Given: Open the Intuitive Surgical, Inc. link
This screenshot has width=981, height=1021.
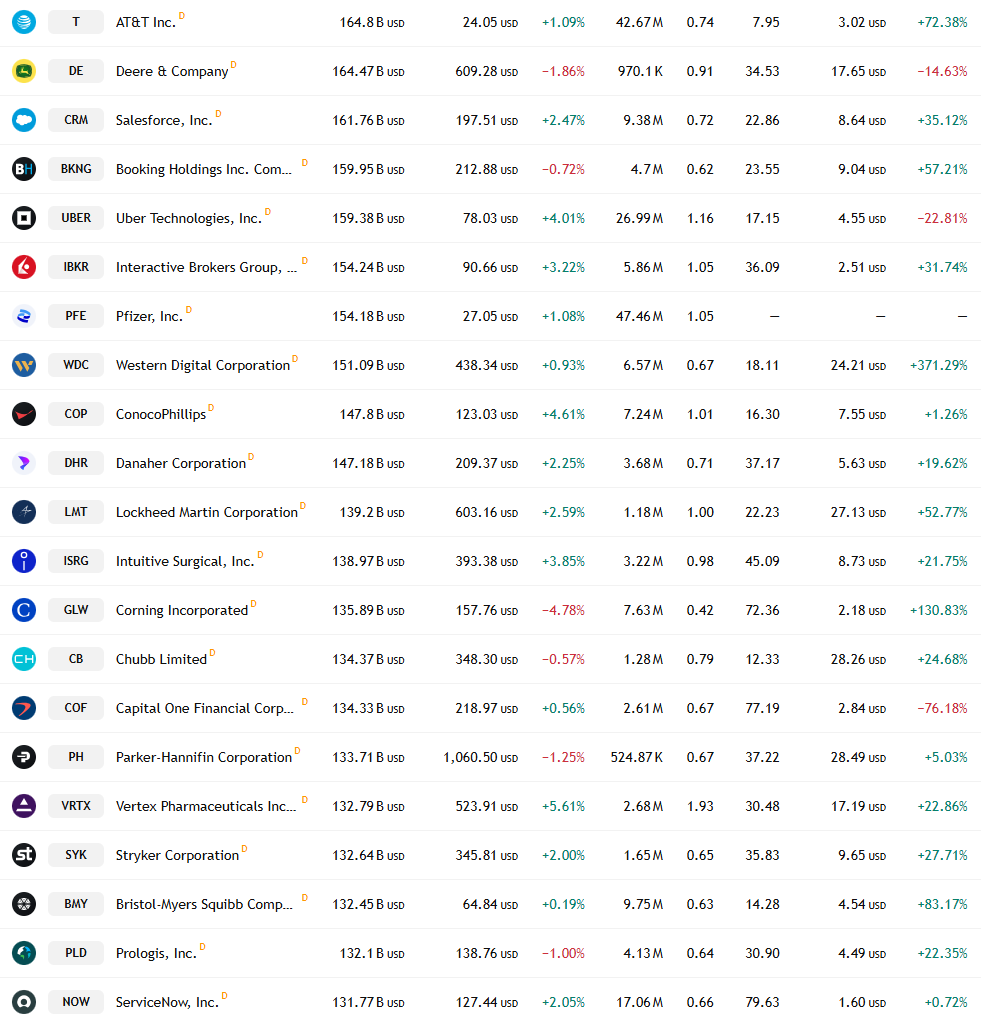Looking at the screenshot, I should click(x=185, y=561).
